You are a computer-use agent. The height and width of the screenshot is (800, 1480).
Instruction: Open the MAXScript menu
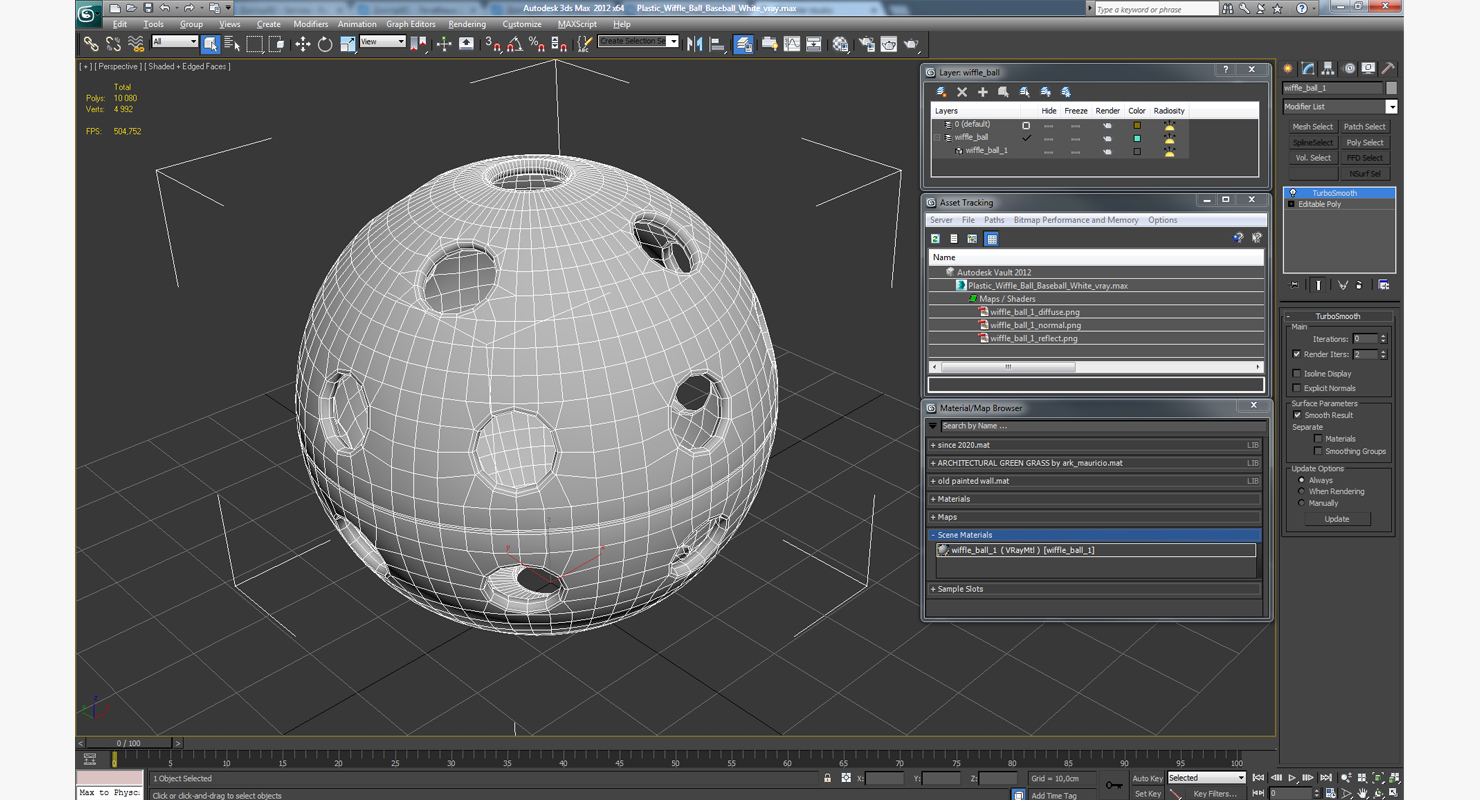click(577, 24)
